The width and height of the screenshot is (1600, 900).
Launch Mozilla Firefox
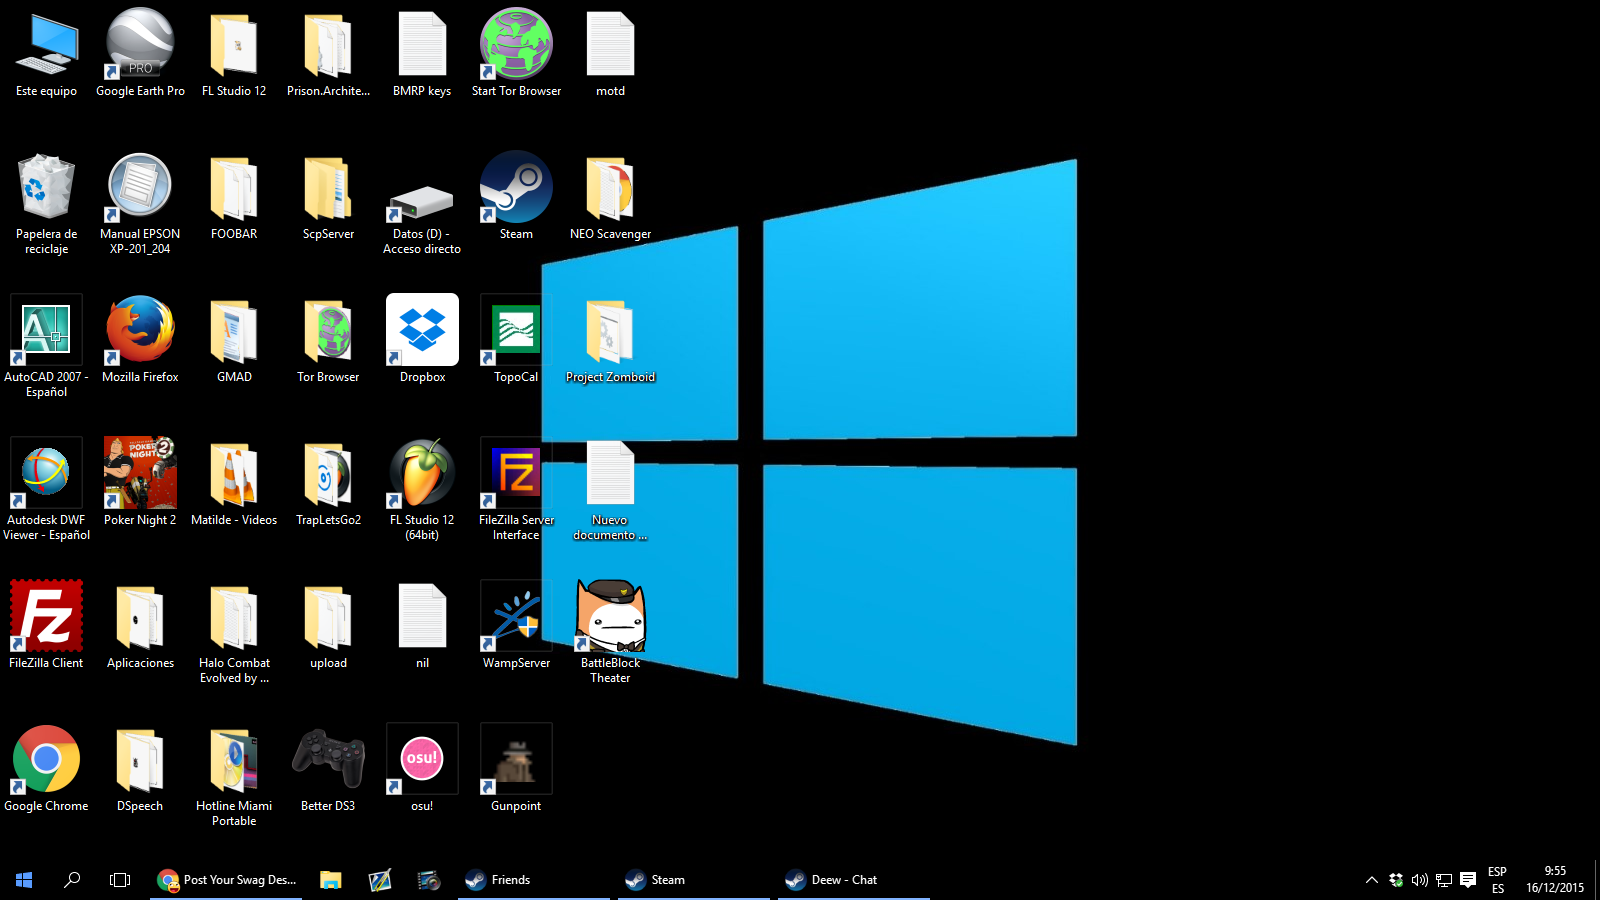(x=140, y=340)
